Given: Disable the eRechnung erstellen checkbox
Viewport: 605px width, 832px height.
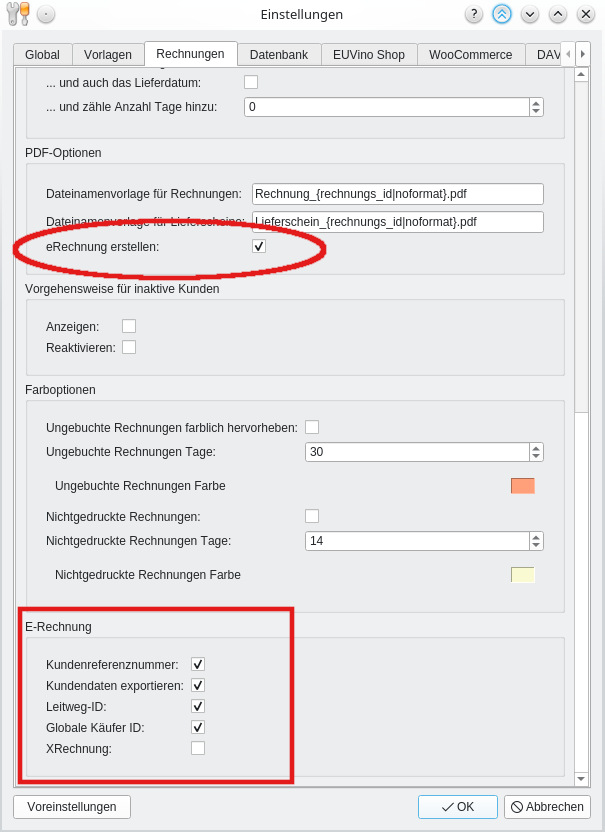Looking at the screenshot, I should coord(259,246).
